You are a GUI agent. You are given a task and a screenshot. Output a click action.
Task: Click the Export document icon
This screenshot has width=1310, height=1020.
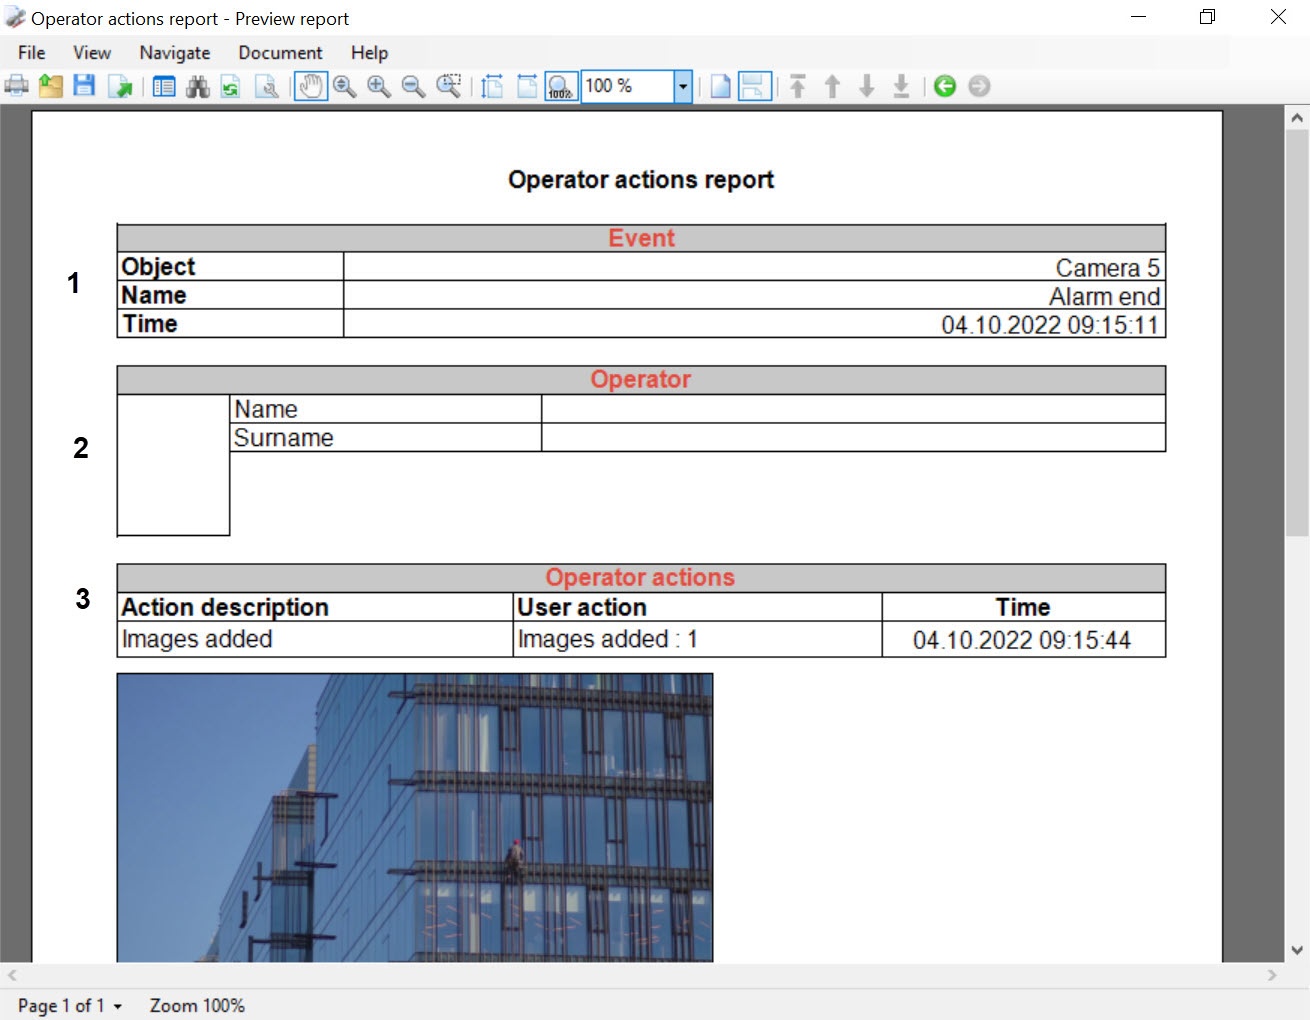[120, 87]
